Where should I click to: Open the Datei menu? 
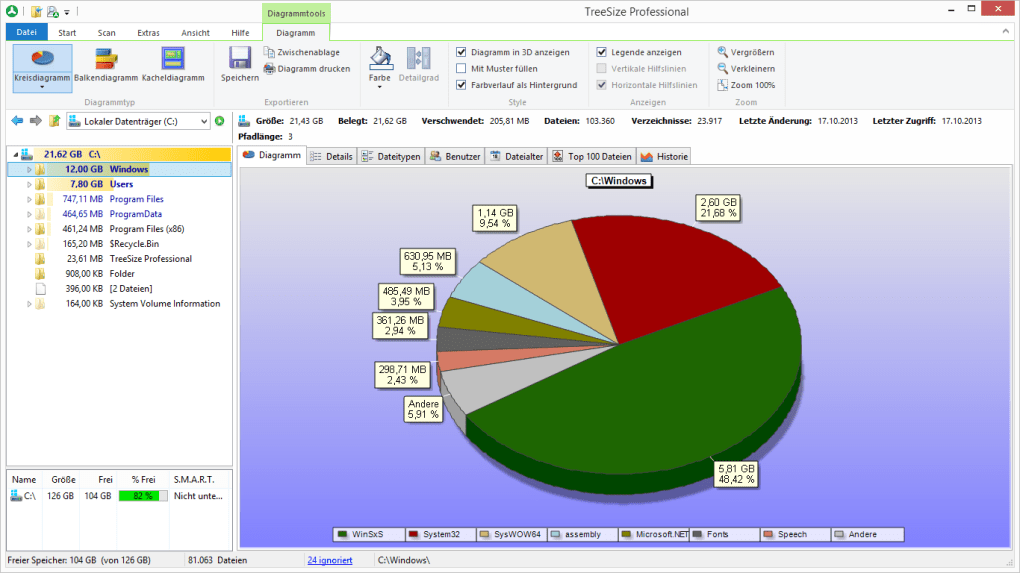pyautogui.click(x=27, y=32)
